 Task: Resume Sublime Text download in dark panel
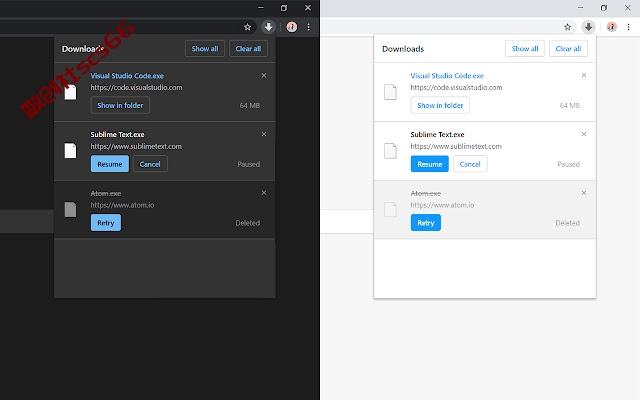pyautogui.click(x=110, y=164)
